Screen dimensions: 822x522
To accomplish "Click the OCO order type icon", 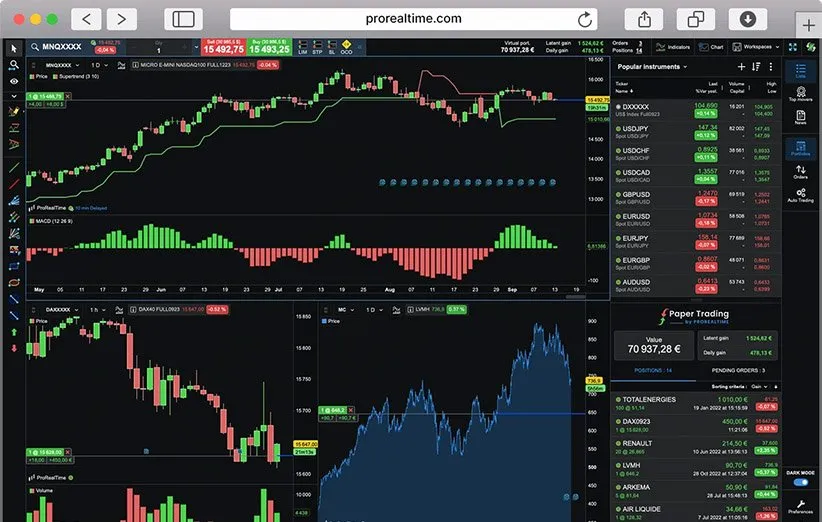I will click(346, 47).
